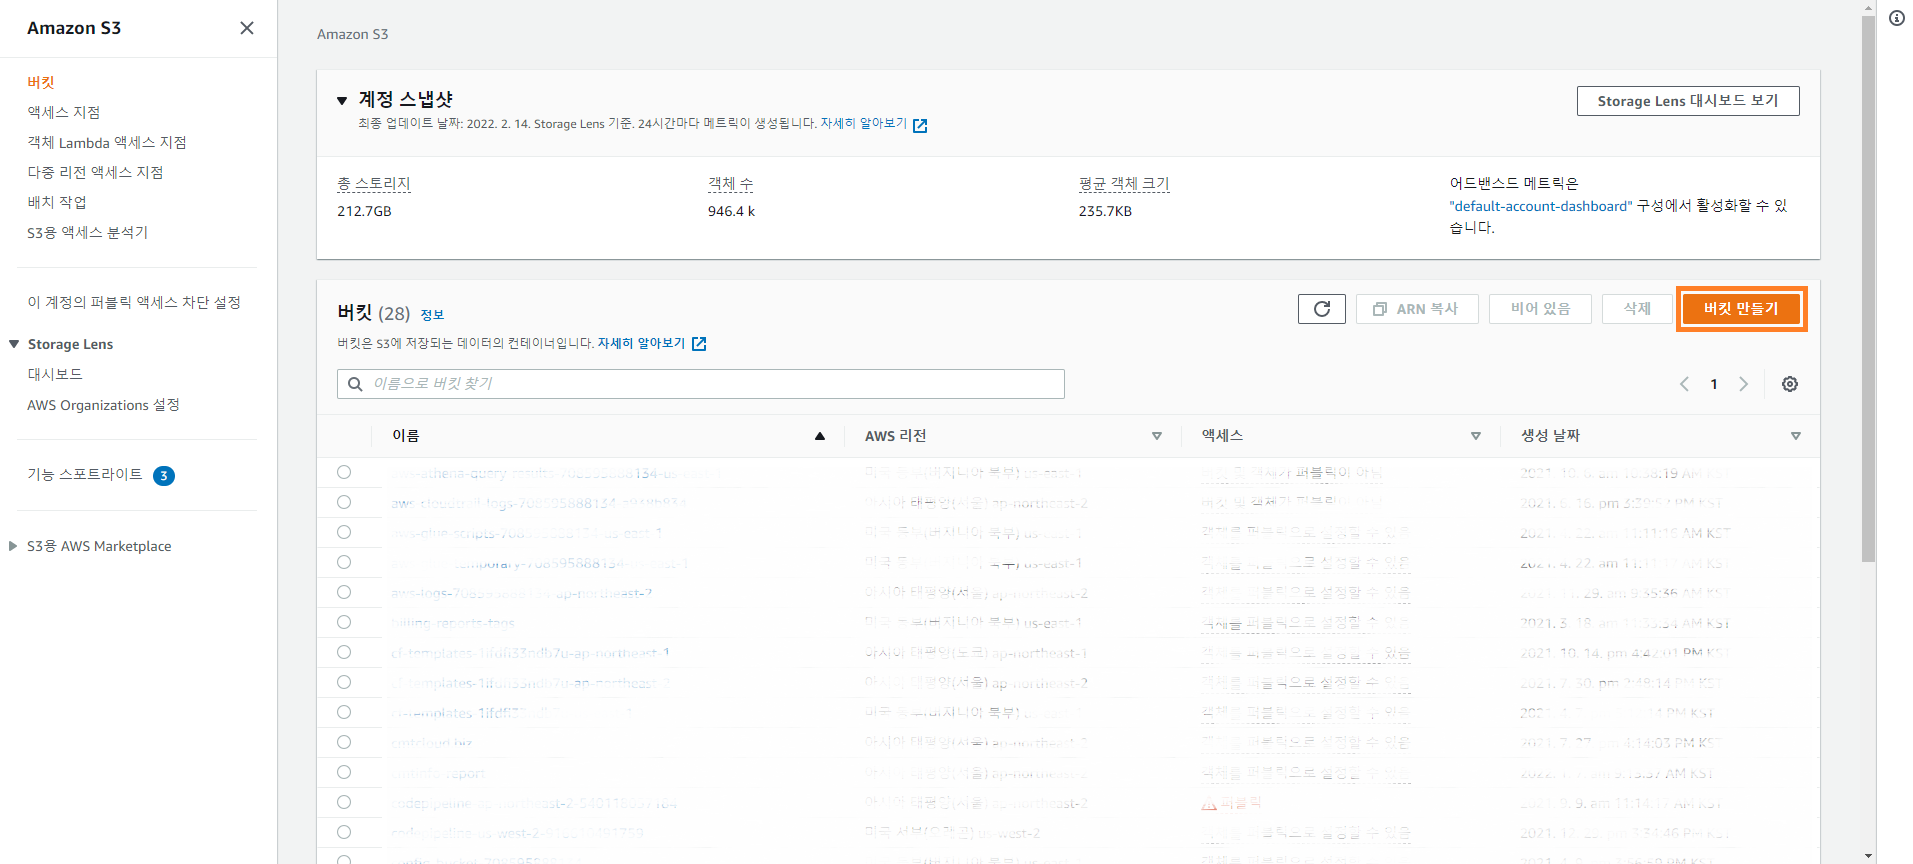
Task: Refresh the bucket list
Action: pos(1322,309)
